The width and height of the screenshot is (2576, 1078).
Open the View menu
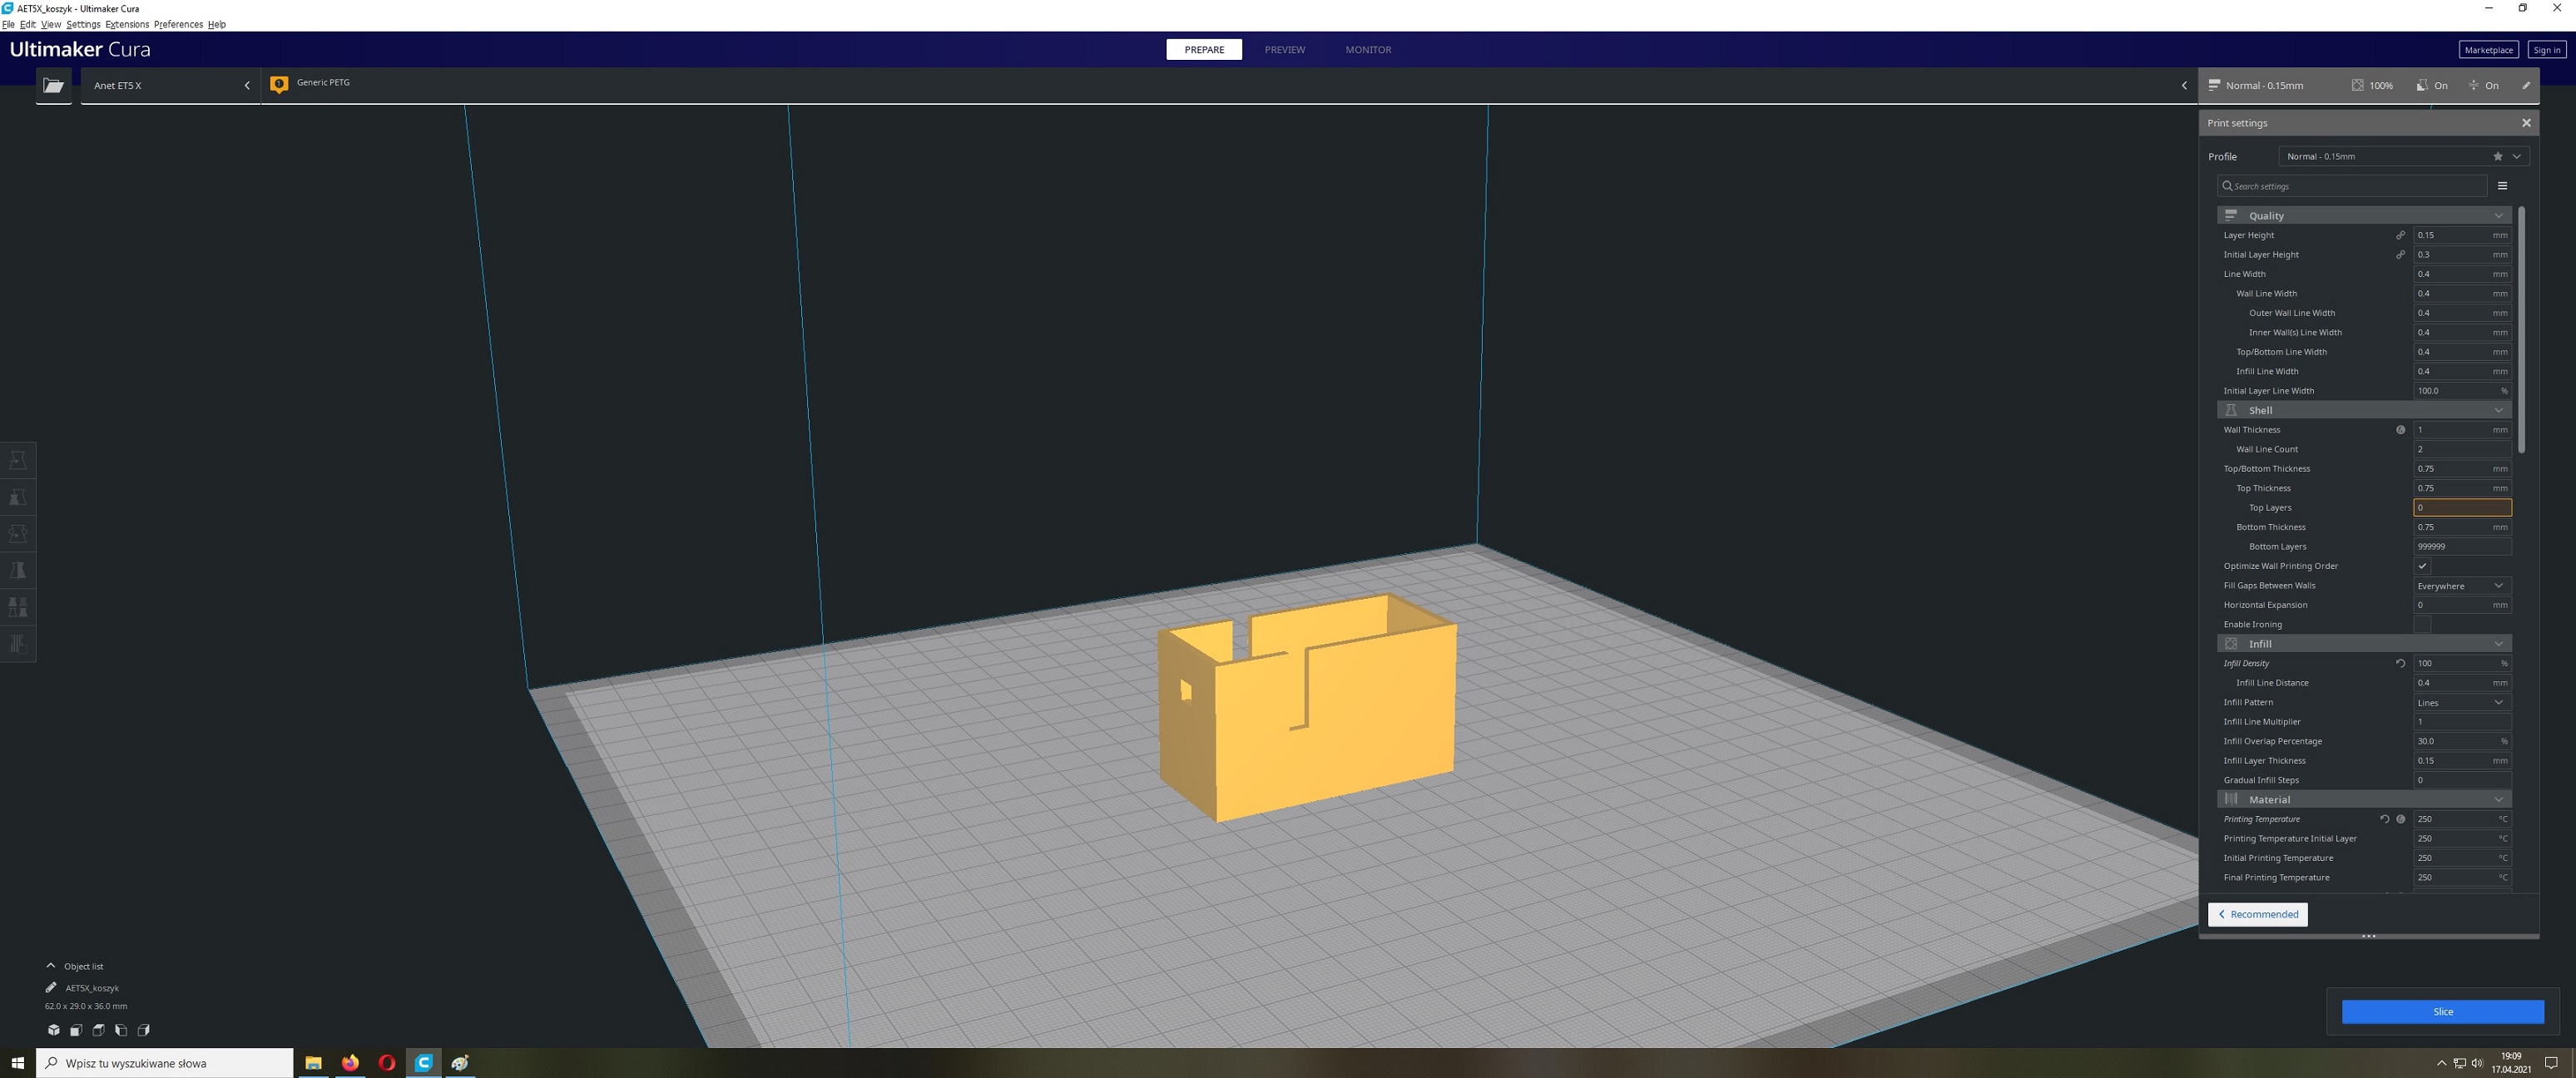[51, 24]
